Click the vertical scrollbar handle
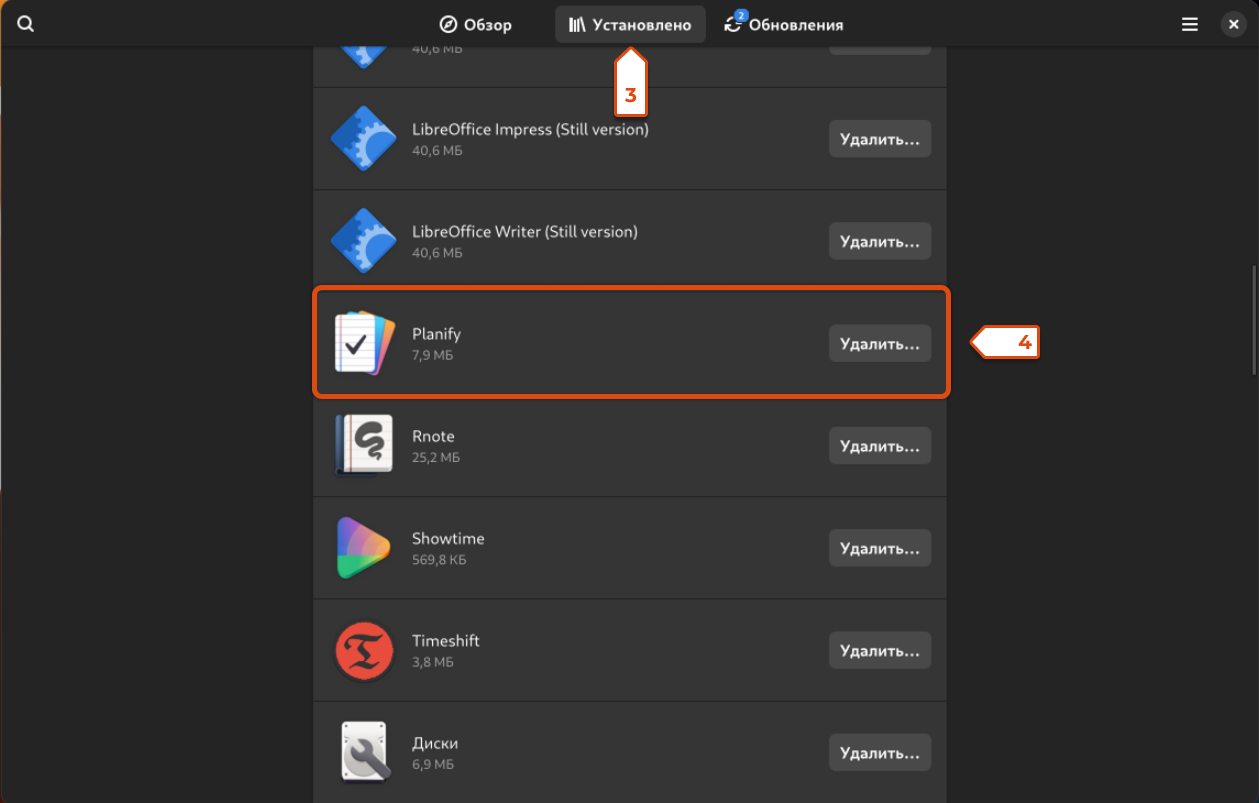This screenshot has width=1259, height=803. [x=1254, y=320]
